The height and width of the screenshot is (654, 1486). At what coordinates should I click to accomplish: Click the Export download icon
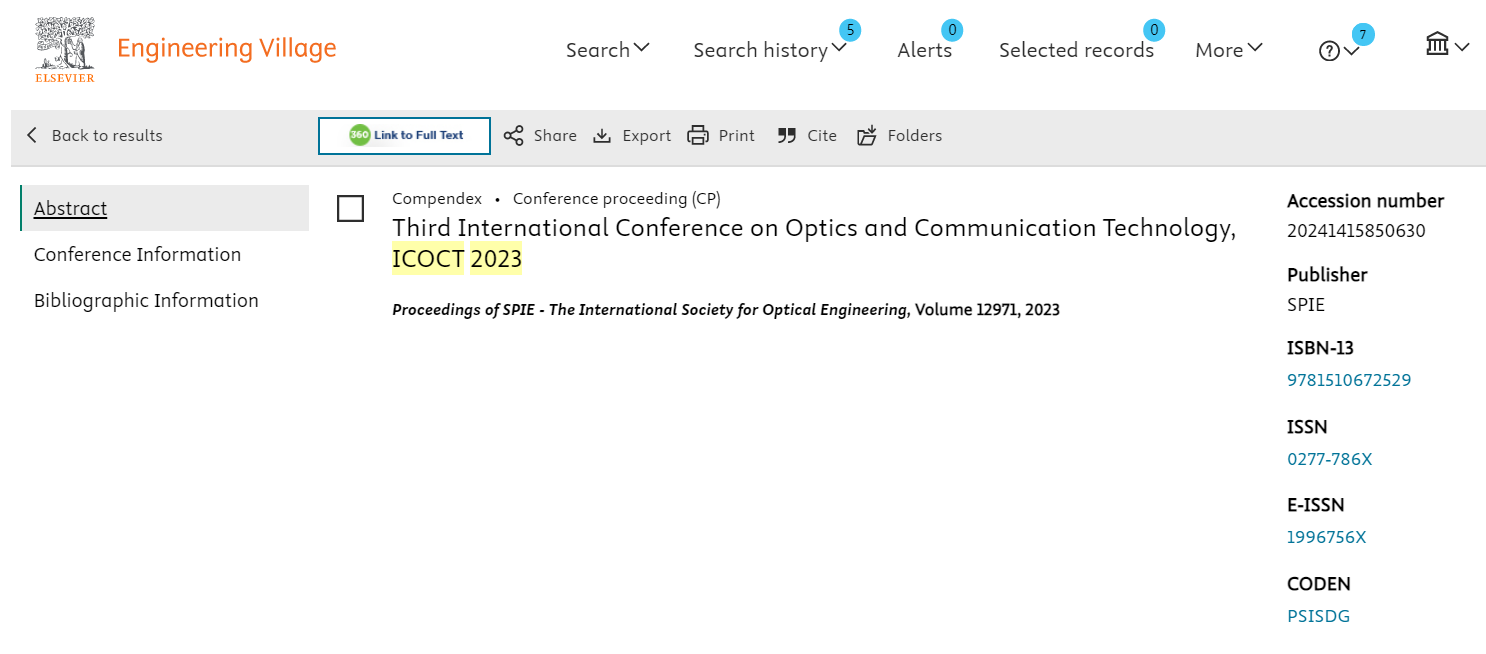tap(602, 135)
